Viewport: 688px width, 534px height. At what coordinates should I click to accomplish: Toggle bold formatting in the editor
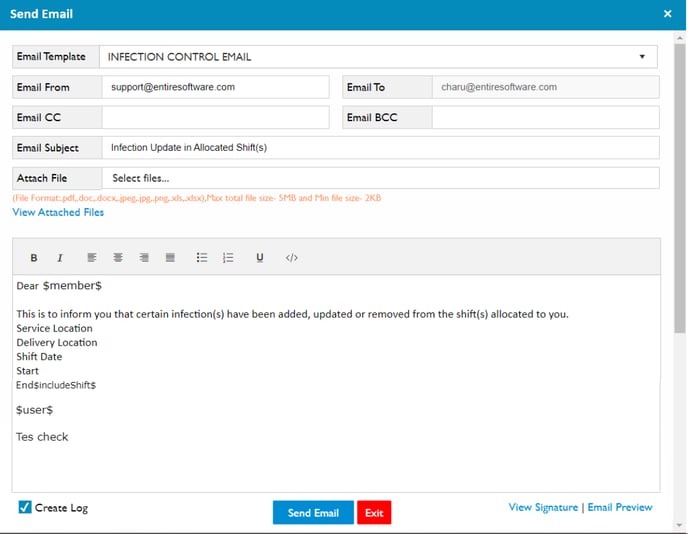point(34,258)
